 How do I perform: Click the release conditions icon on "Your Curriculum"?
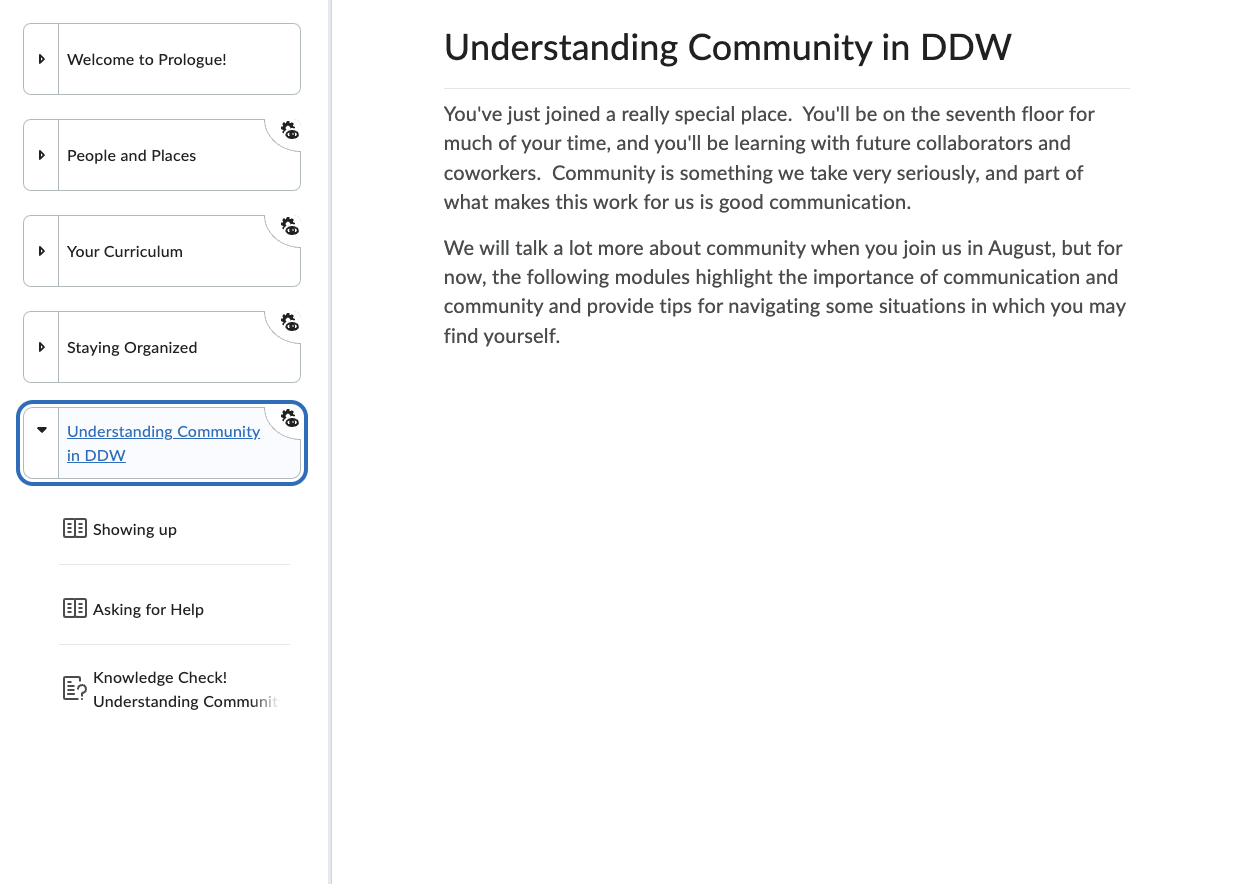click(289, 227)
